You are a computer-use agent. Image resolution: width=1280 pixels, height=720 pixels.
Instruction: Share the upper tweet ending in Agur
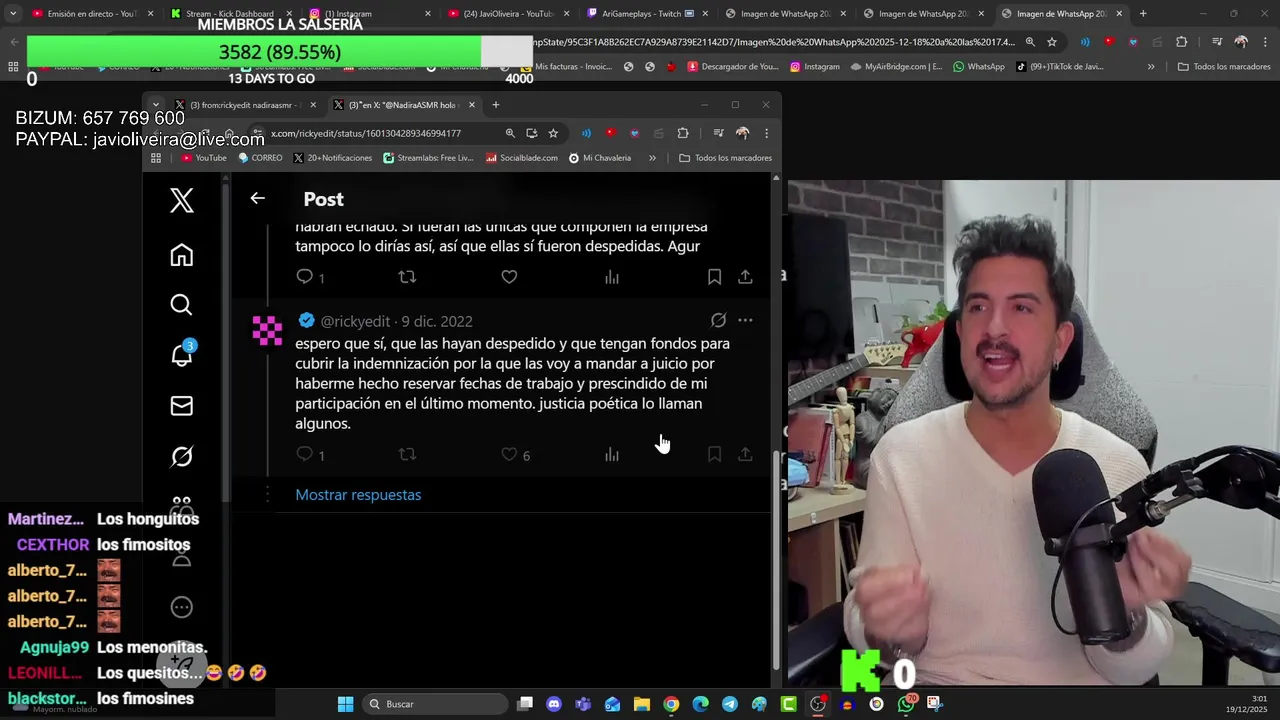pos(745,276)
